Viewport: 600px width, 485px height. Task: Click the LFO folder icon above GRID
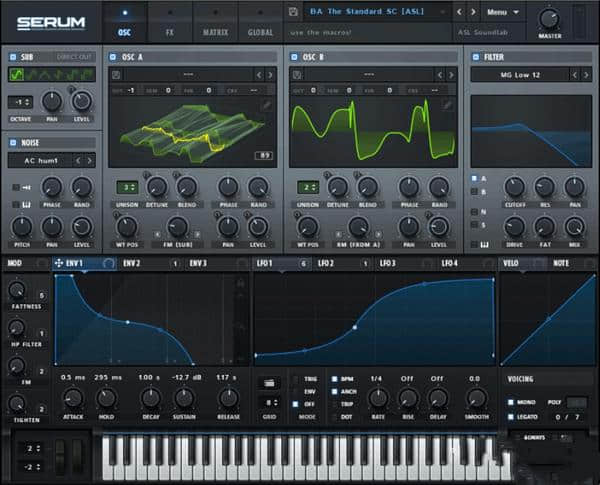click(270, 382)
